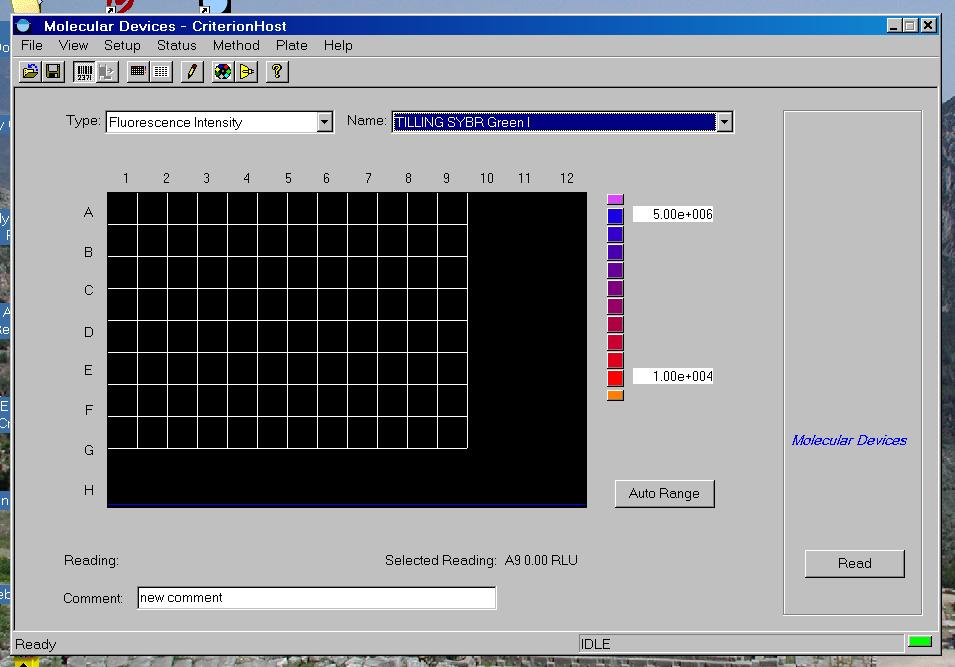The image size is (955, 667).
Task: Click the 5.00e+006 upper range field
Action: point(673,214)
